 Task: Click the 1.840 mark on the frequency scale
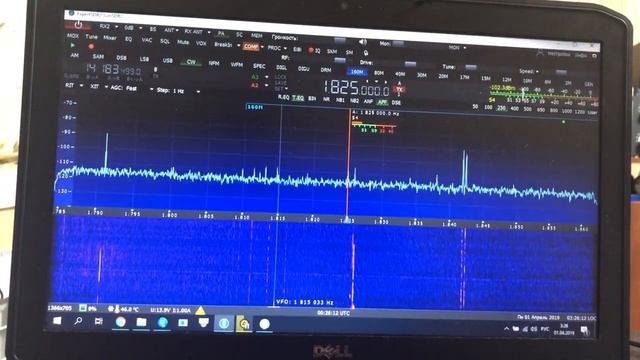point(449,224)
